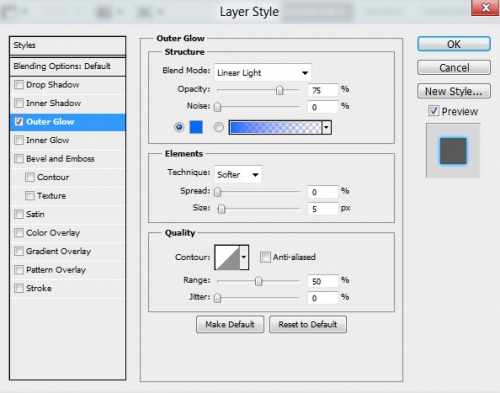Click the Jitter slider handle
Image resolution: width=500 pixels, height=393 pixels.
[217, 298]
